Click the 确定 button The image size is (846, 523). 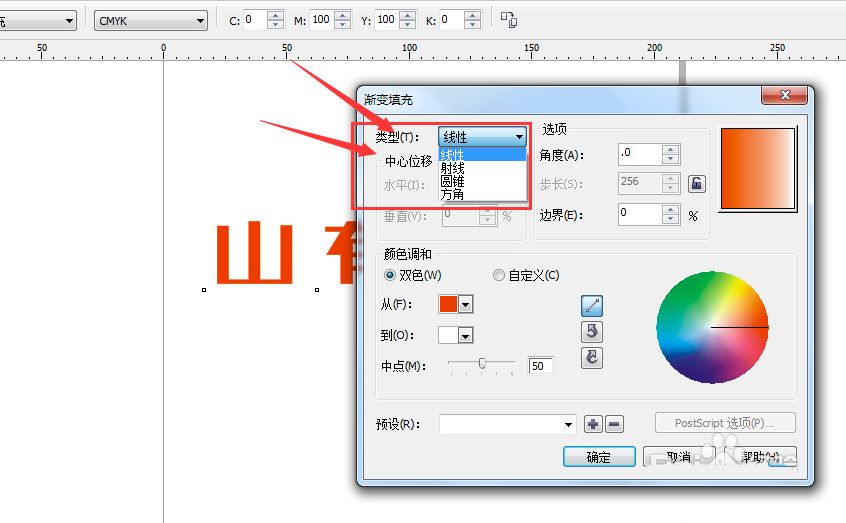click(599, 457)
